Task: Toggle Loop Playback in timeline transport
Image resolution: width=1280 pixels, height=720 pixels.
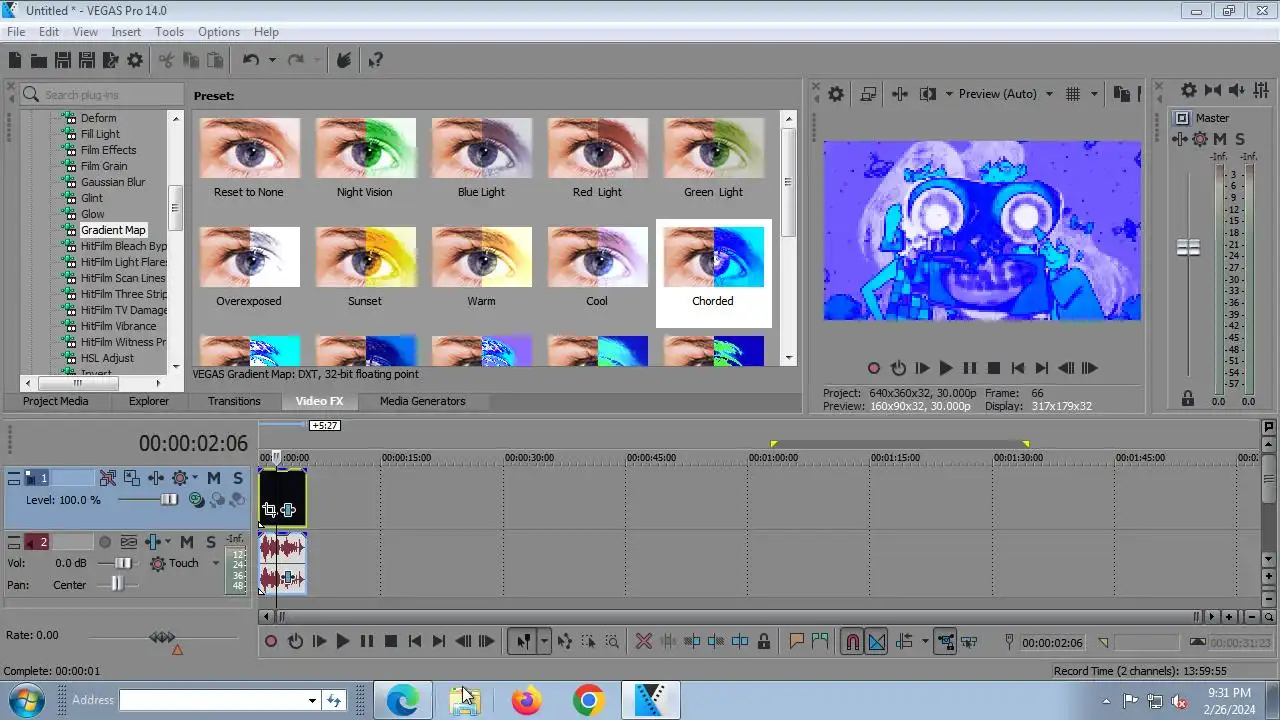Action: coord(295,642)
